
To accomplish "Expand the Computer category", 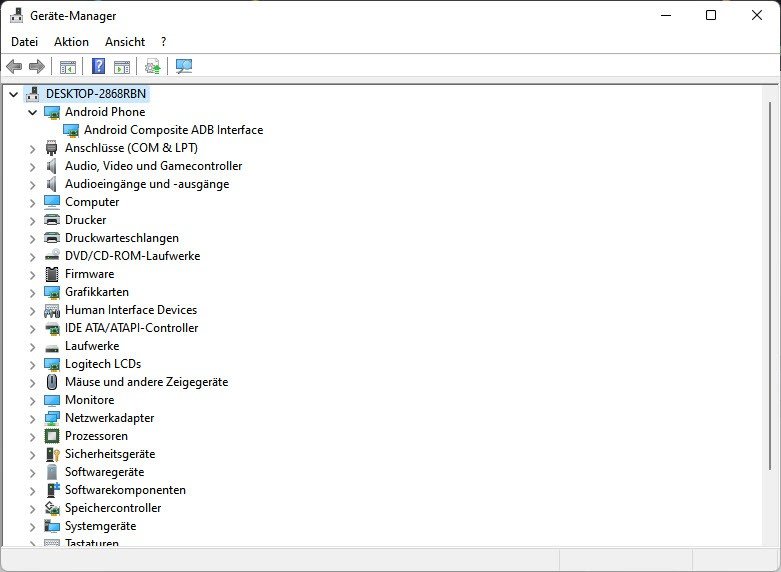I will click(x=32, y=202).
